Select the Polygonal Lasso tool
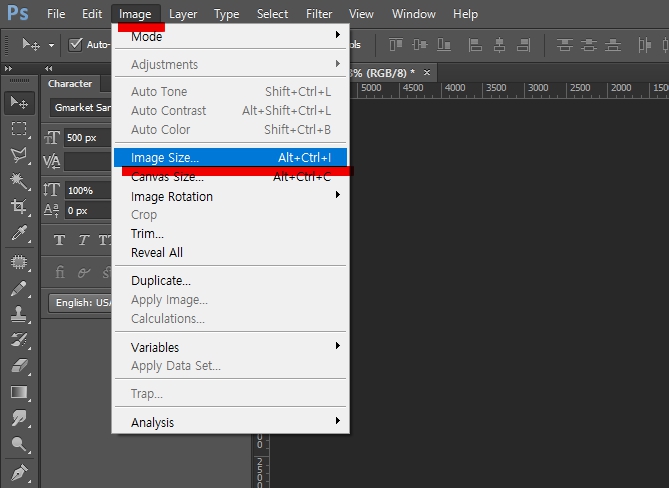The image size is (669, 488). click(x=19, y=155)
